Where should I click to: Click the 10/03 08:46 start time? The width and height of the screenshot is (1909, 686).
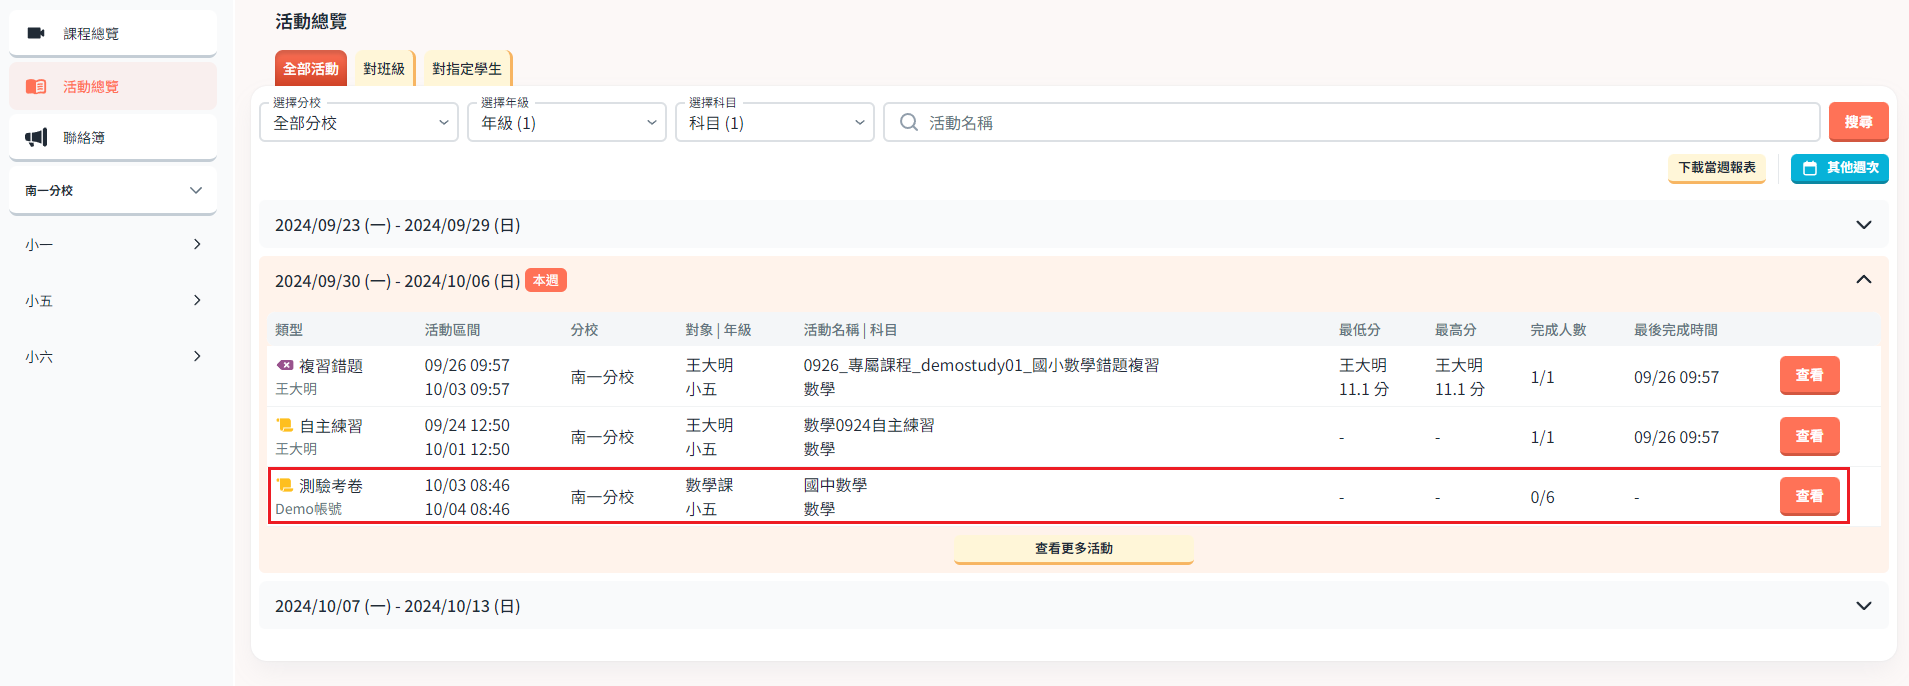coord(467,485)
